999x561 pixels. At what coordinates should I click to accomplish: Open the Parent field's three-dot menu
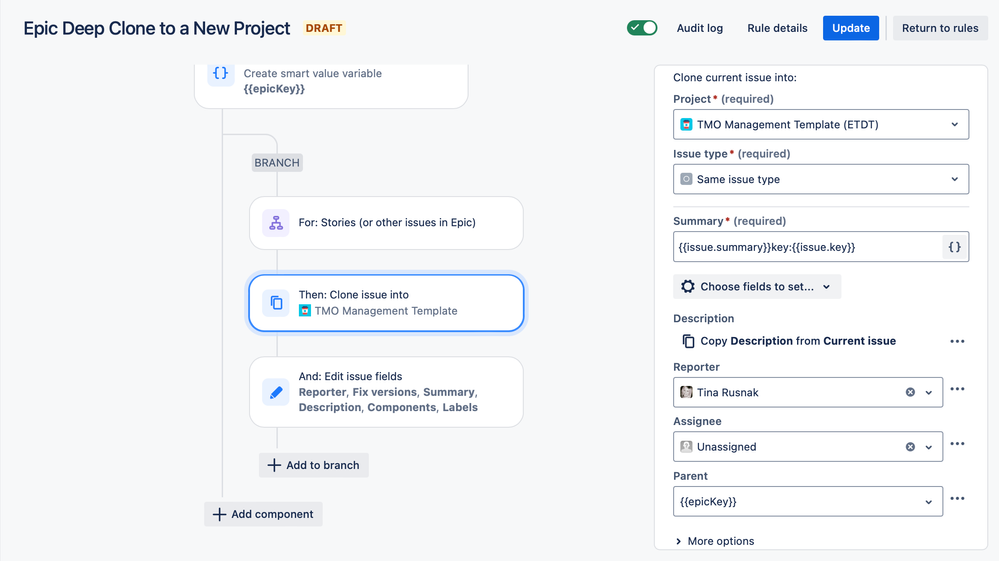pos(957,499)
